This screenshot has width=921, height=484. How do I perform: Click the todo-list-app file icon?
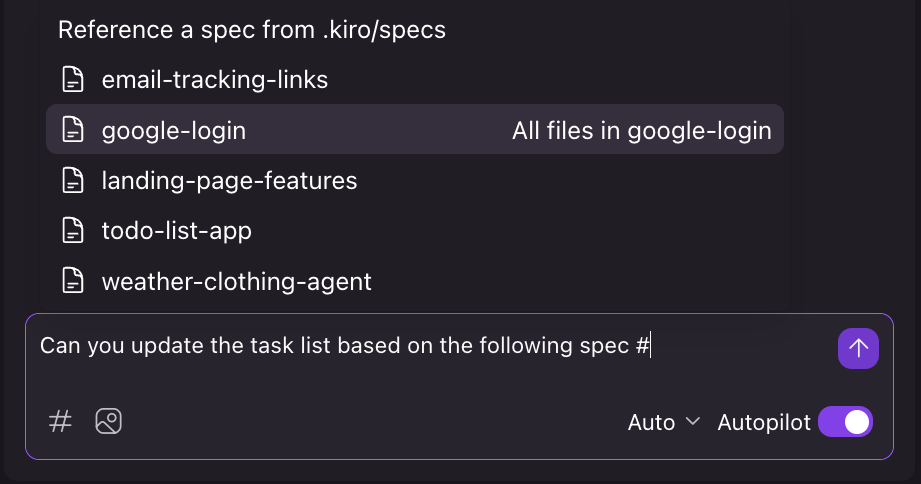point(72,231)
